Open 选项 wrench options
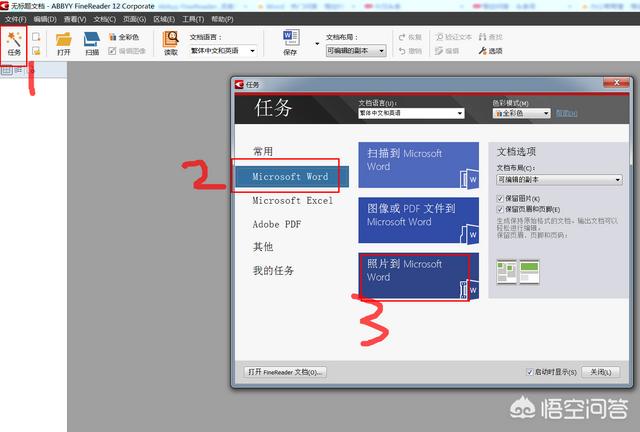 tap(490, 51)
